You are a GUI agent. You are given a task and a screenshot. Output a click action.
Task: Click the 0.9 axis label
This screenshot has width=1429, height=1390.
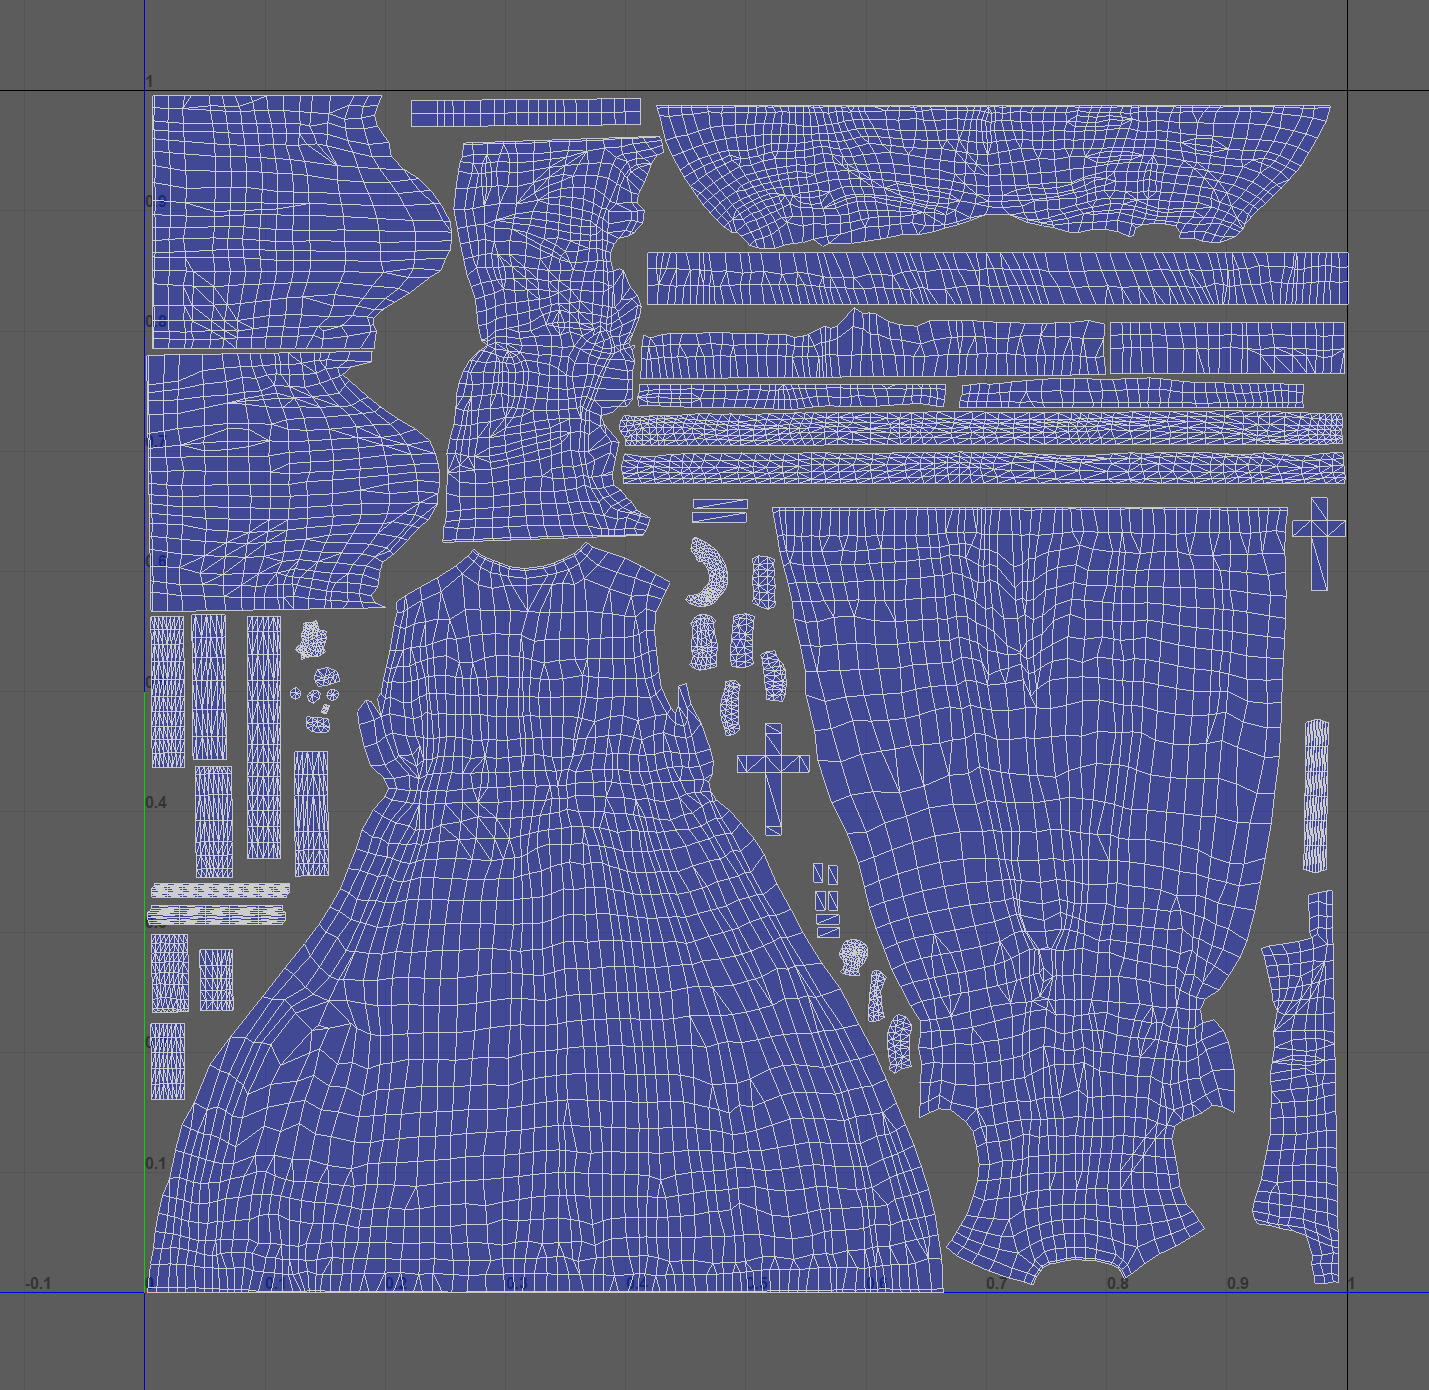[1238, 1283]
